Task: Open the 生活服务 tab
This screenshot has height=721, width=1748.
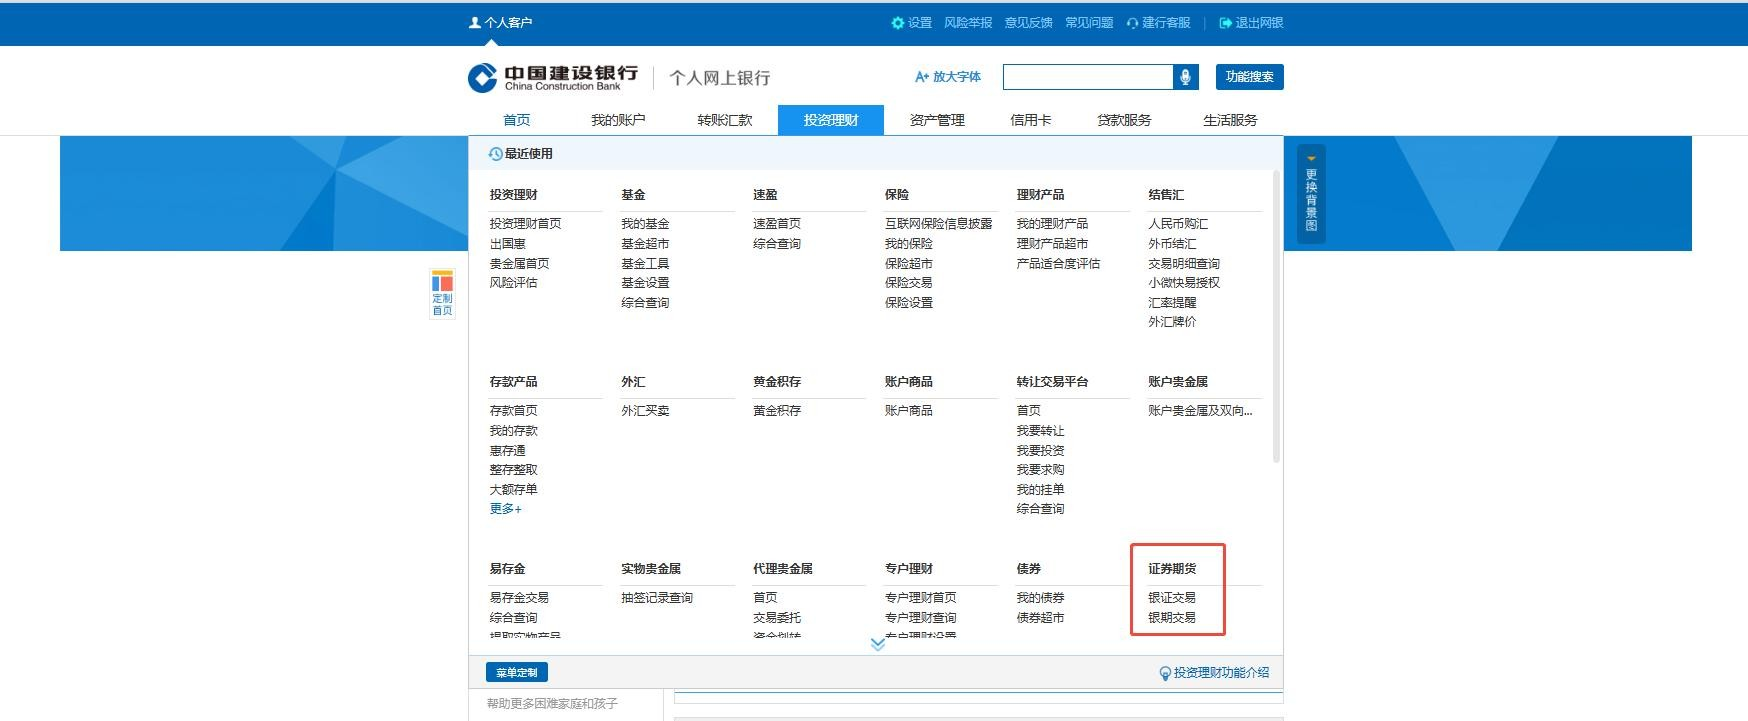Action: (1230, 120)
